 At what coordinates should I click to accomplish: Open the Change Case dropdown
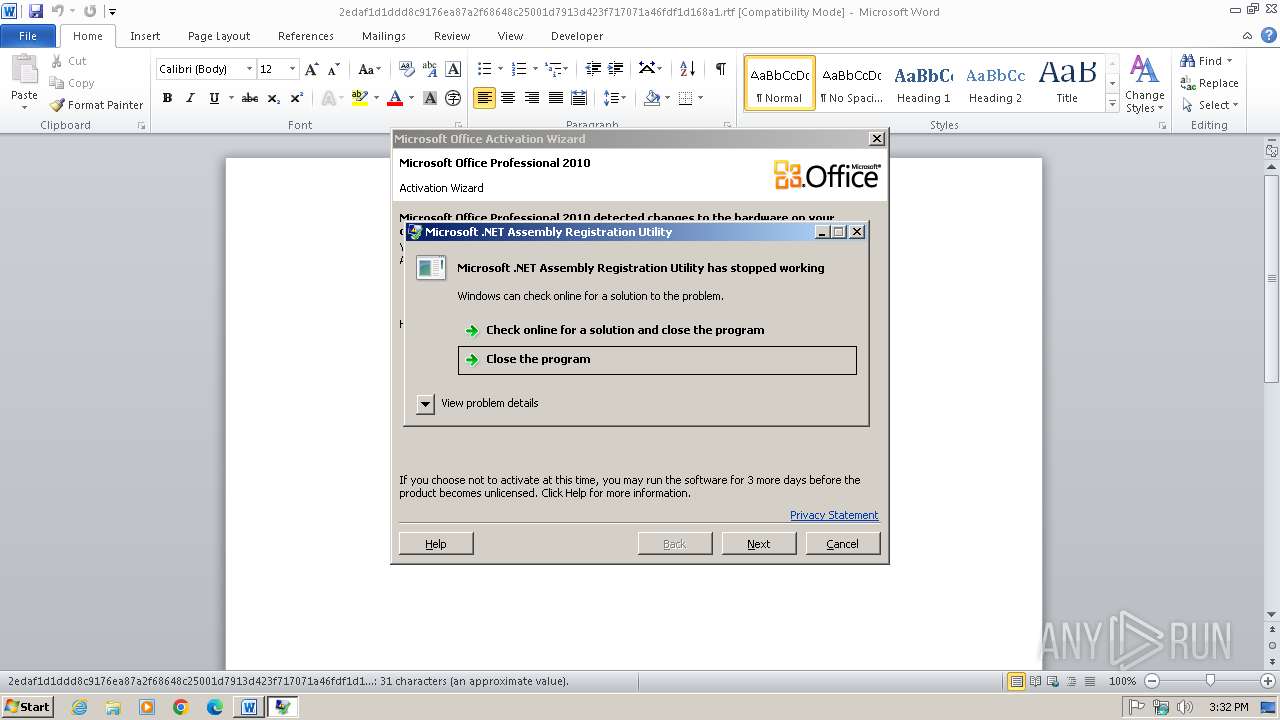point(369,69)
